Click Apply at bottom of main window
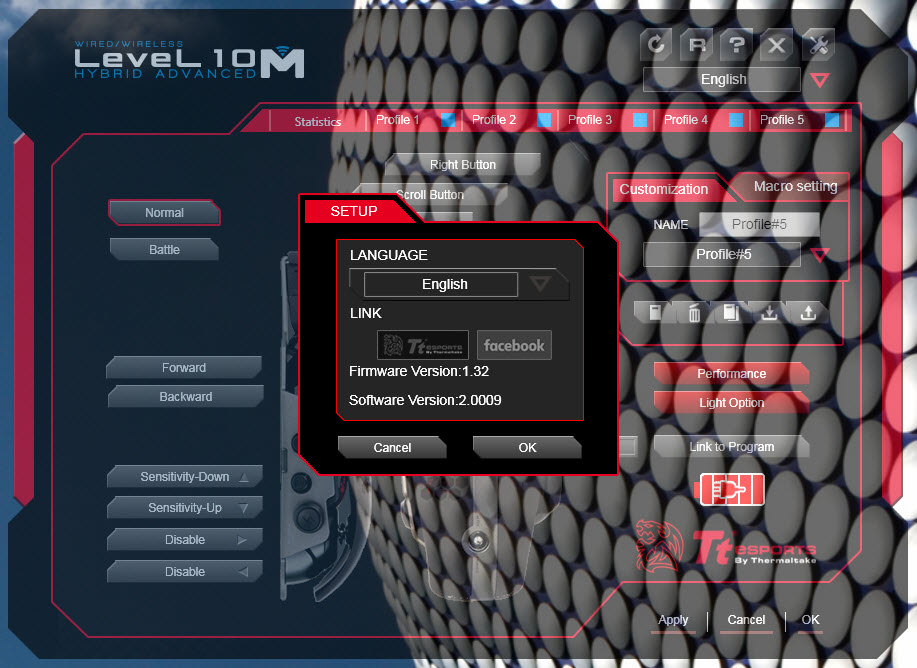 673,621
